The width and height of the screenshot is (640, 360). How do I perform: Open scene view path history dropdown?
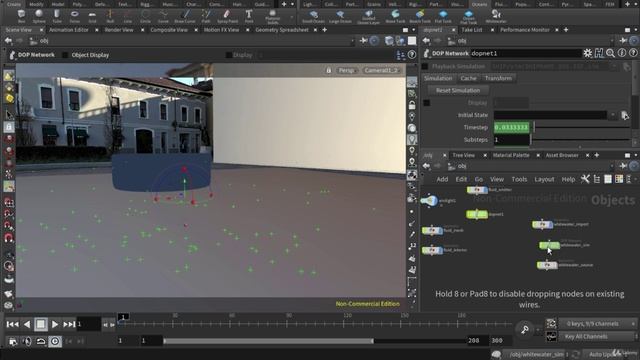353,41
